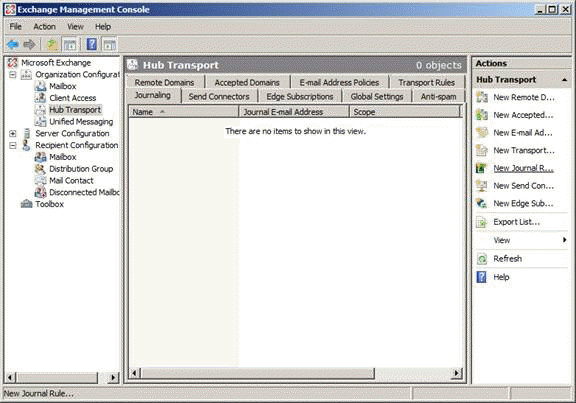Click the New Remote D... action link
The width and height of the screenshot is (576, 403).
point(524,97)
